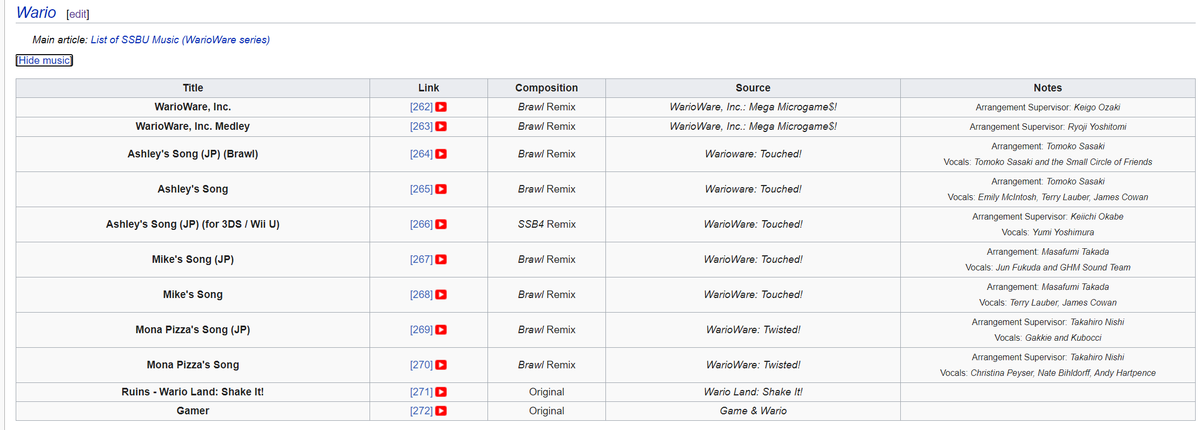The width and height of the screenshot is (1200, 430).
Task: Follow reference link [268]
Action: [420, 295]
